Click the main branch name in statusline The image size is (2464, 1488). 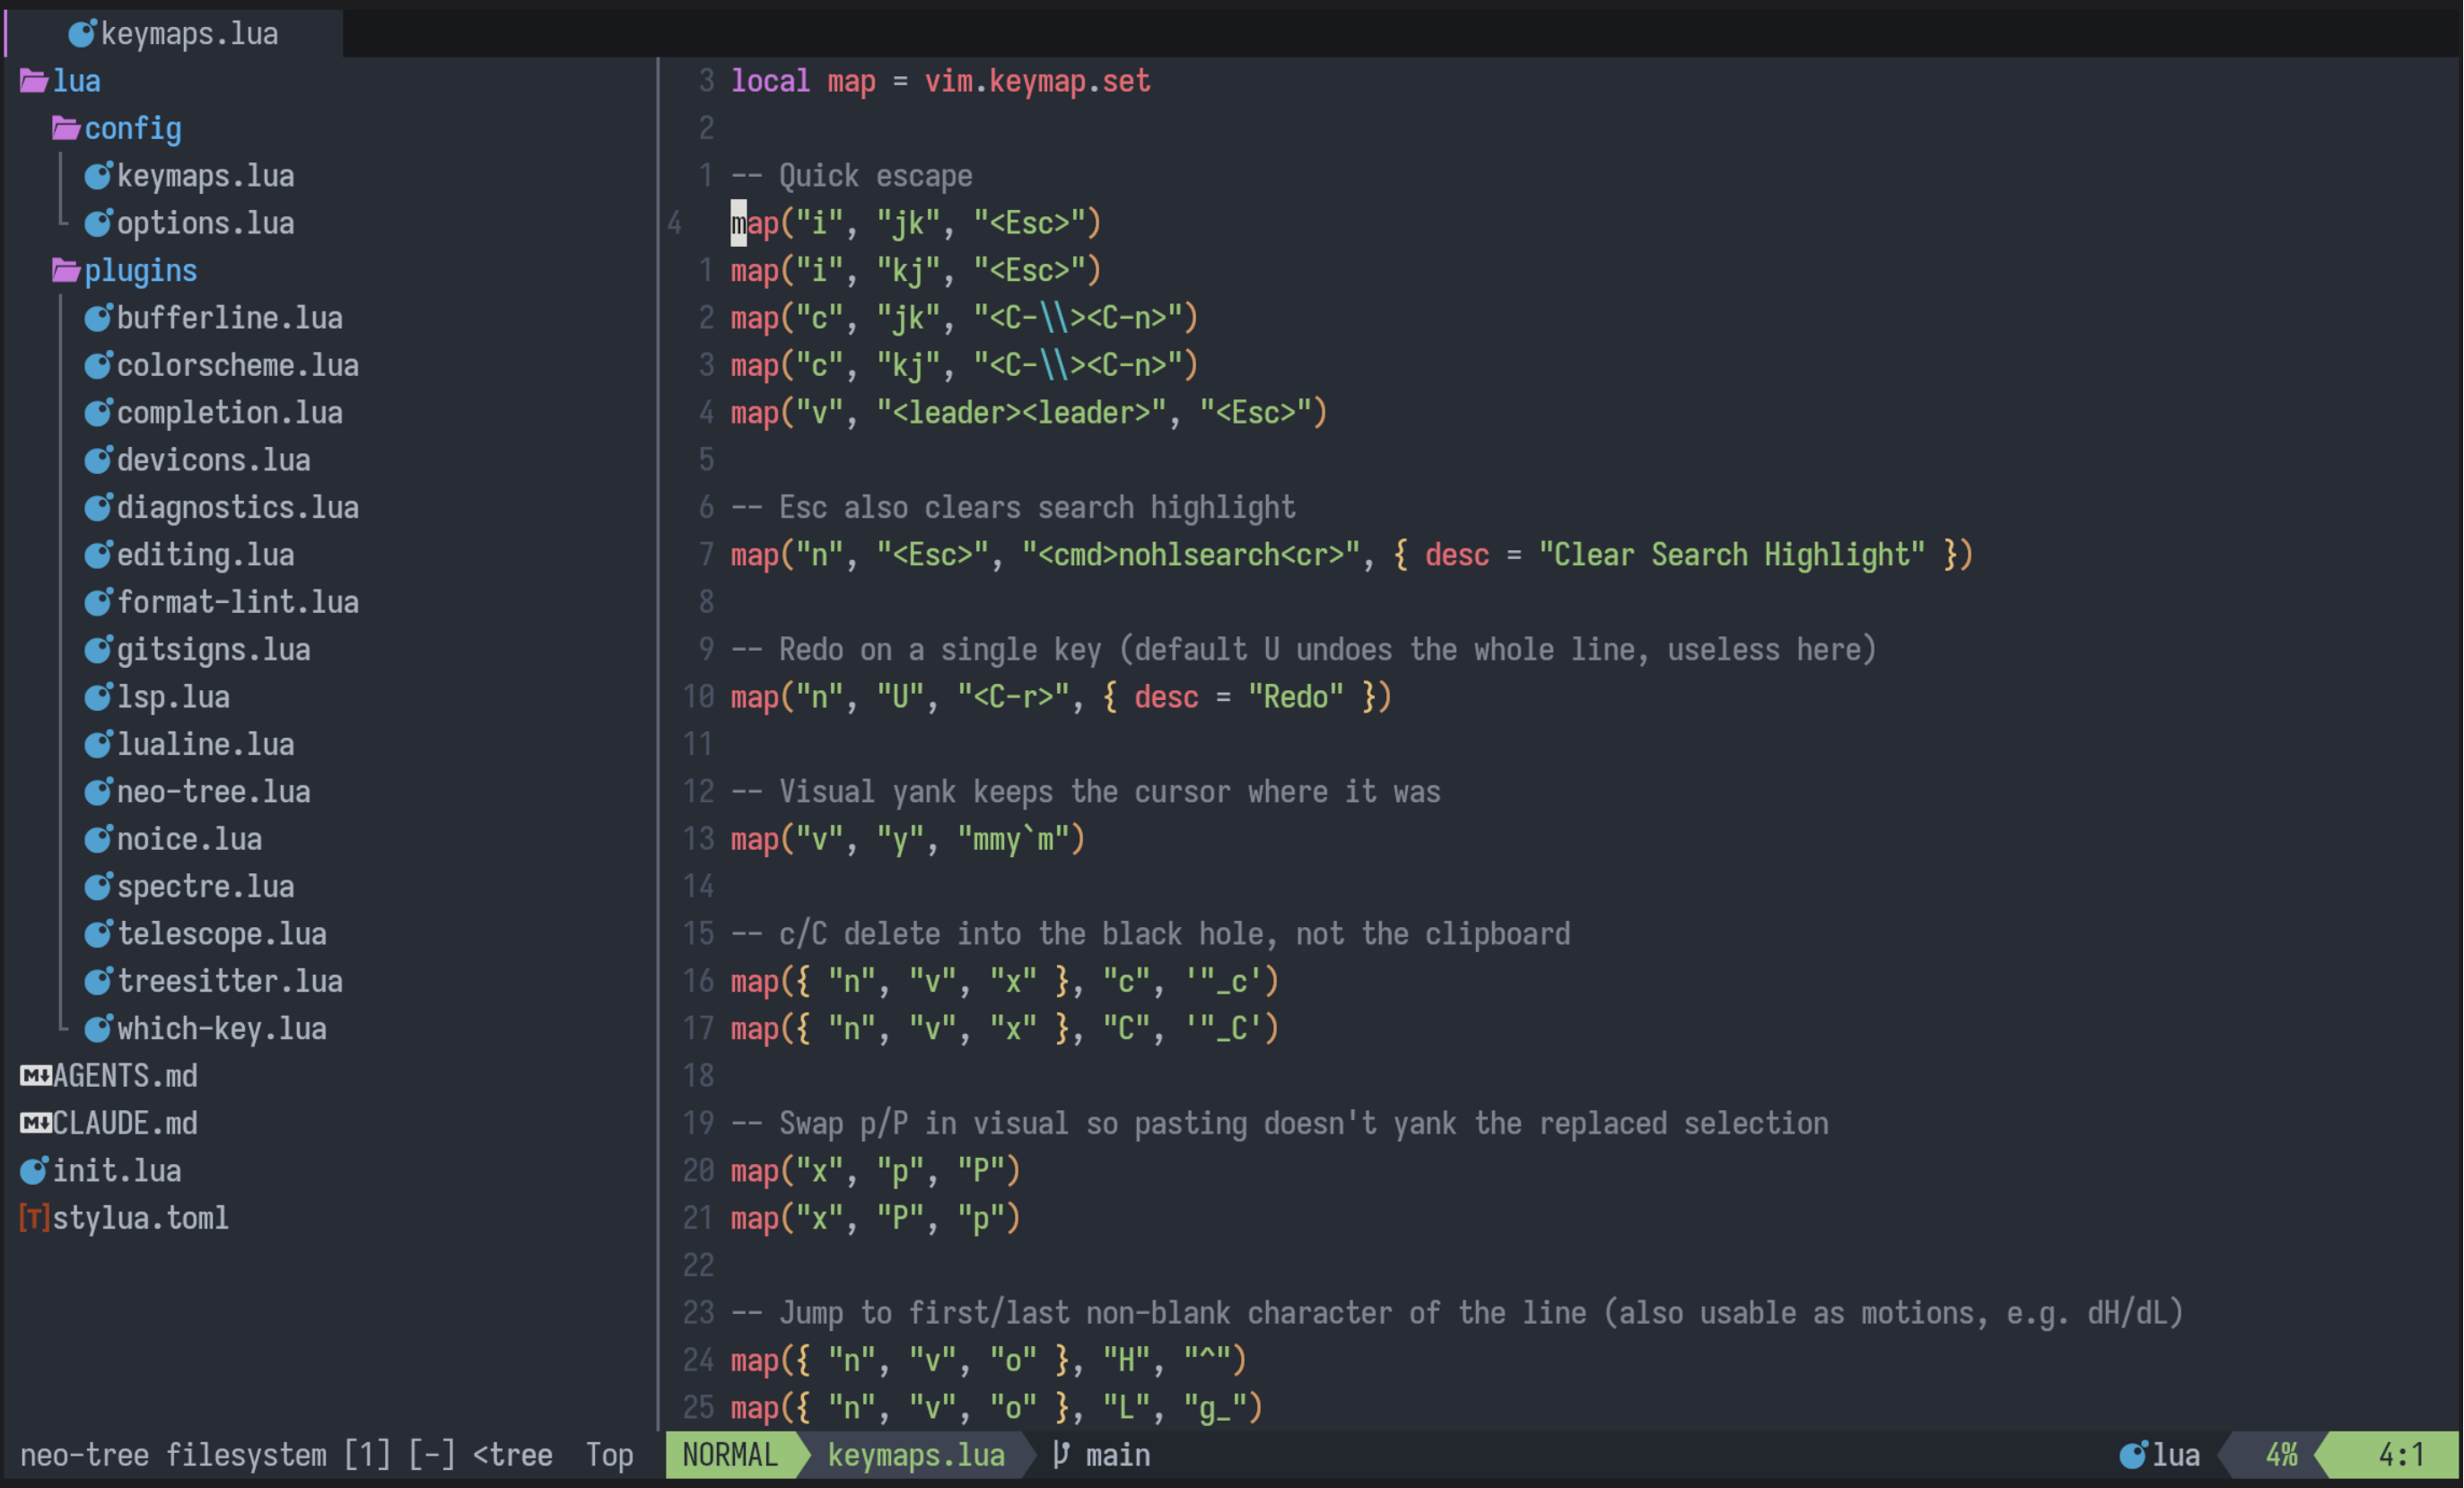(x=1118, y=1455)
